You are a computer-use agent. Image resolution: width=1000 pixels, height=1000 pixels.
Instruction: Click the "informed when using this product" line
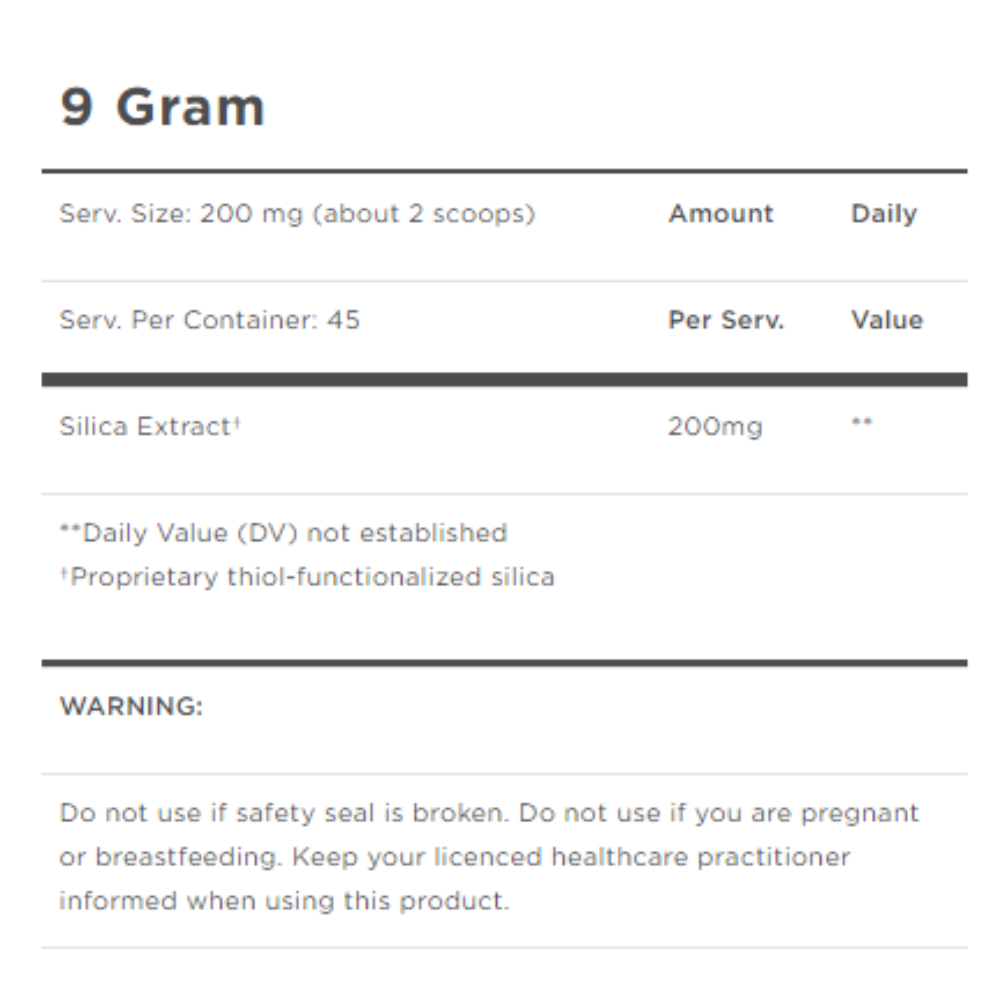click(x=284, y=901)
